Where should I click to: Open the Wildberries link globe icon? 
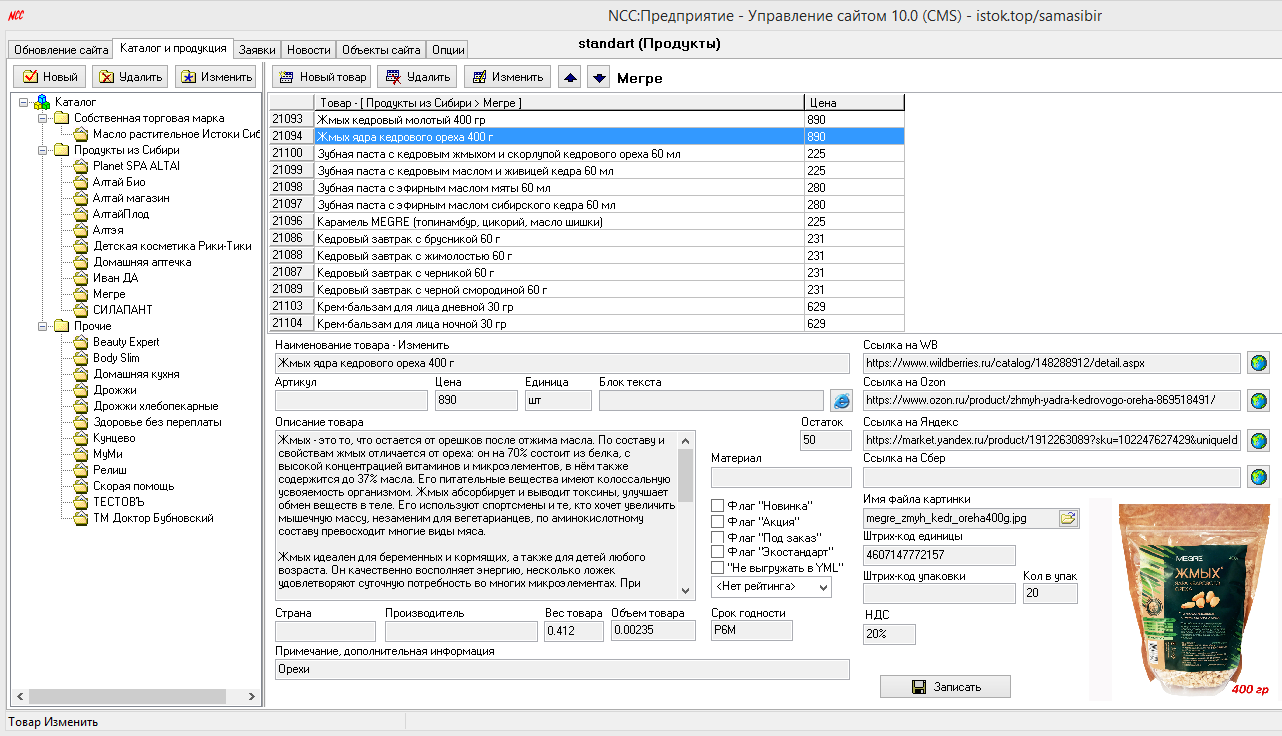pos(1258,363)
